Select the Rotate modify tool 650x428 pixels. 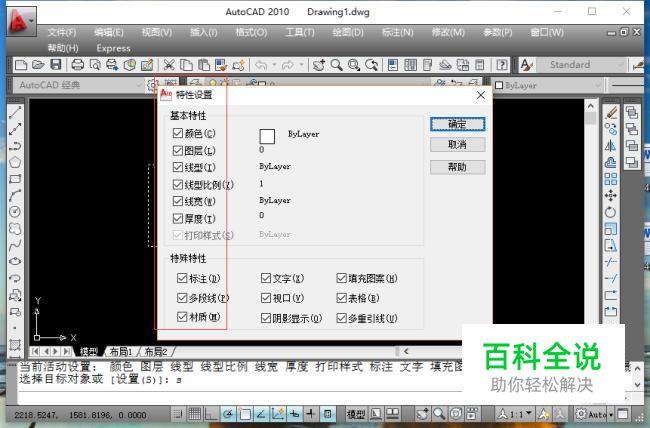pyautogui.click(x=611, y=212)
